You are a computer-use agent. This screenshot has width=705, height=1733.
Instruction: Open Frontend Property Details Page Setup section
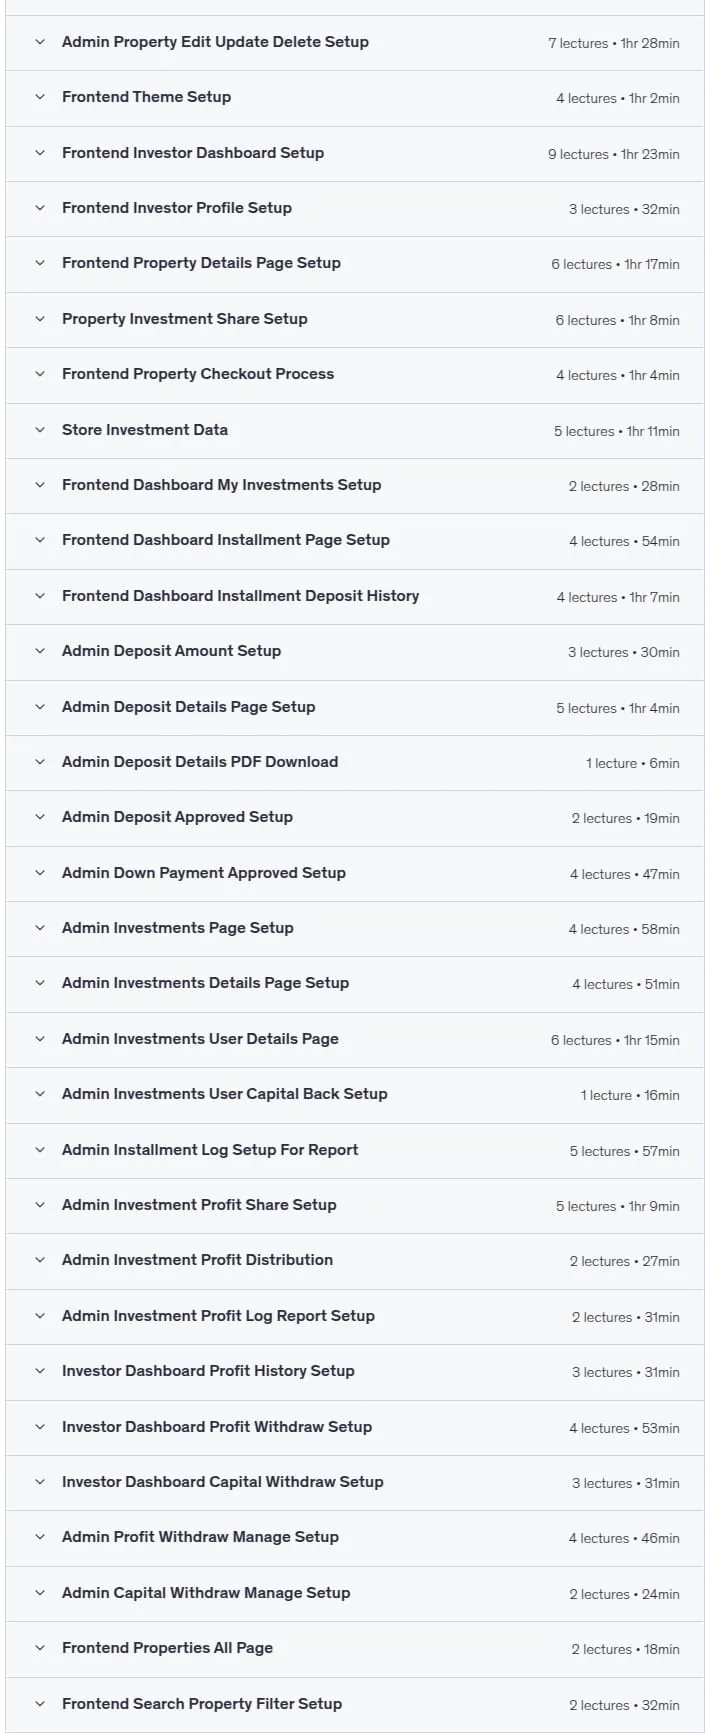[355, 264]
